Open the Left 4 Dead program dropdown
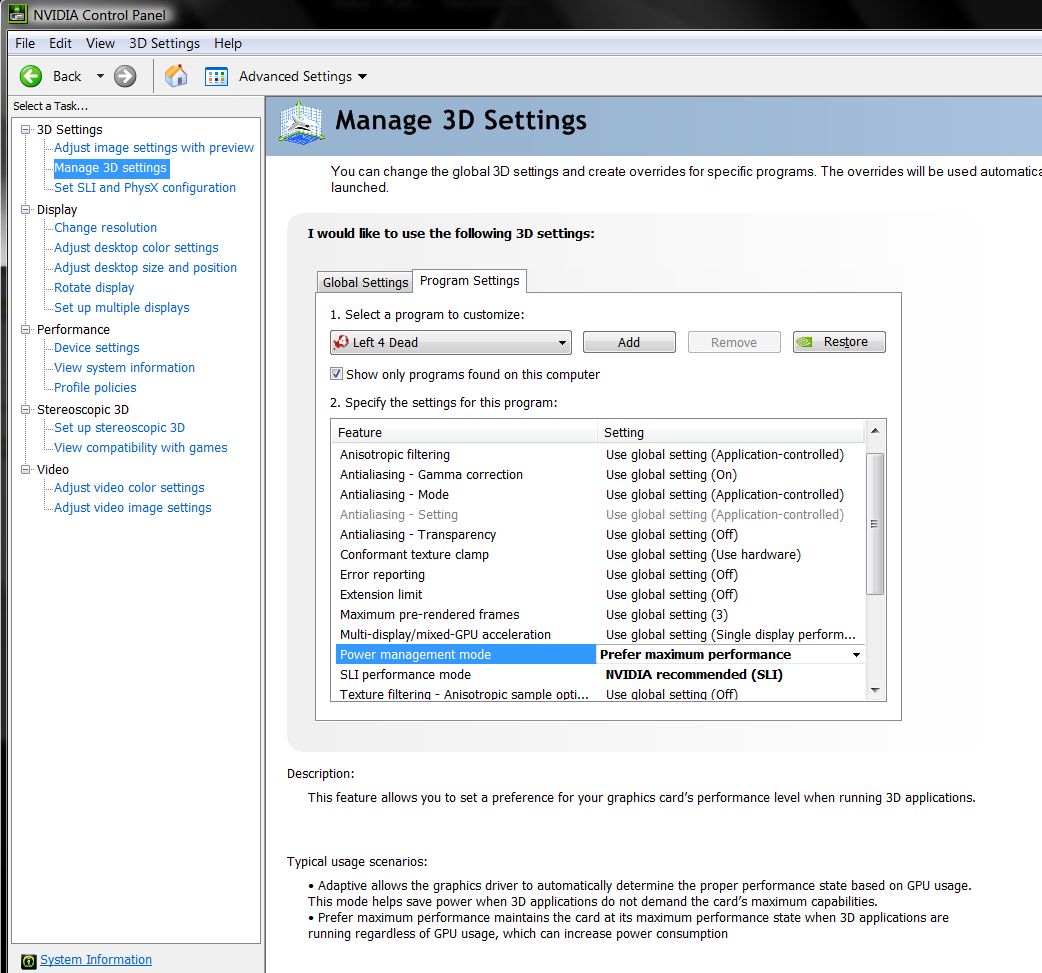 (451, 342)
